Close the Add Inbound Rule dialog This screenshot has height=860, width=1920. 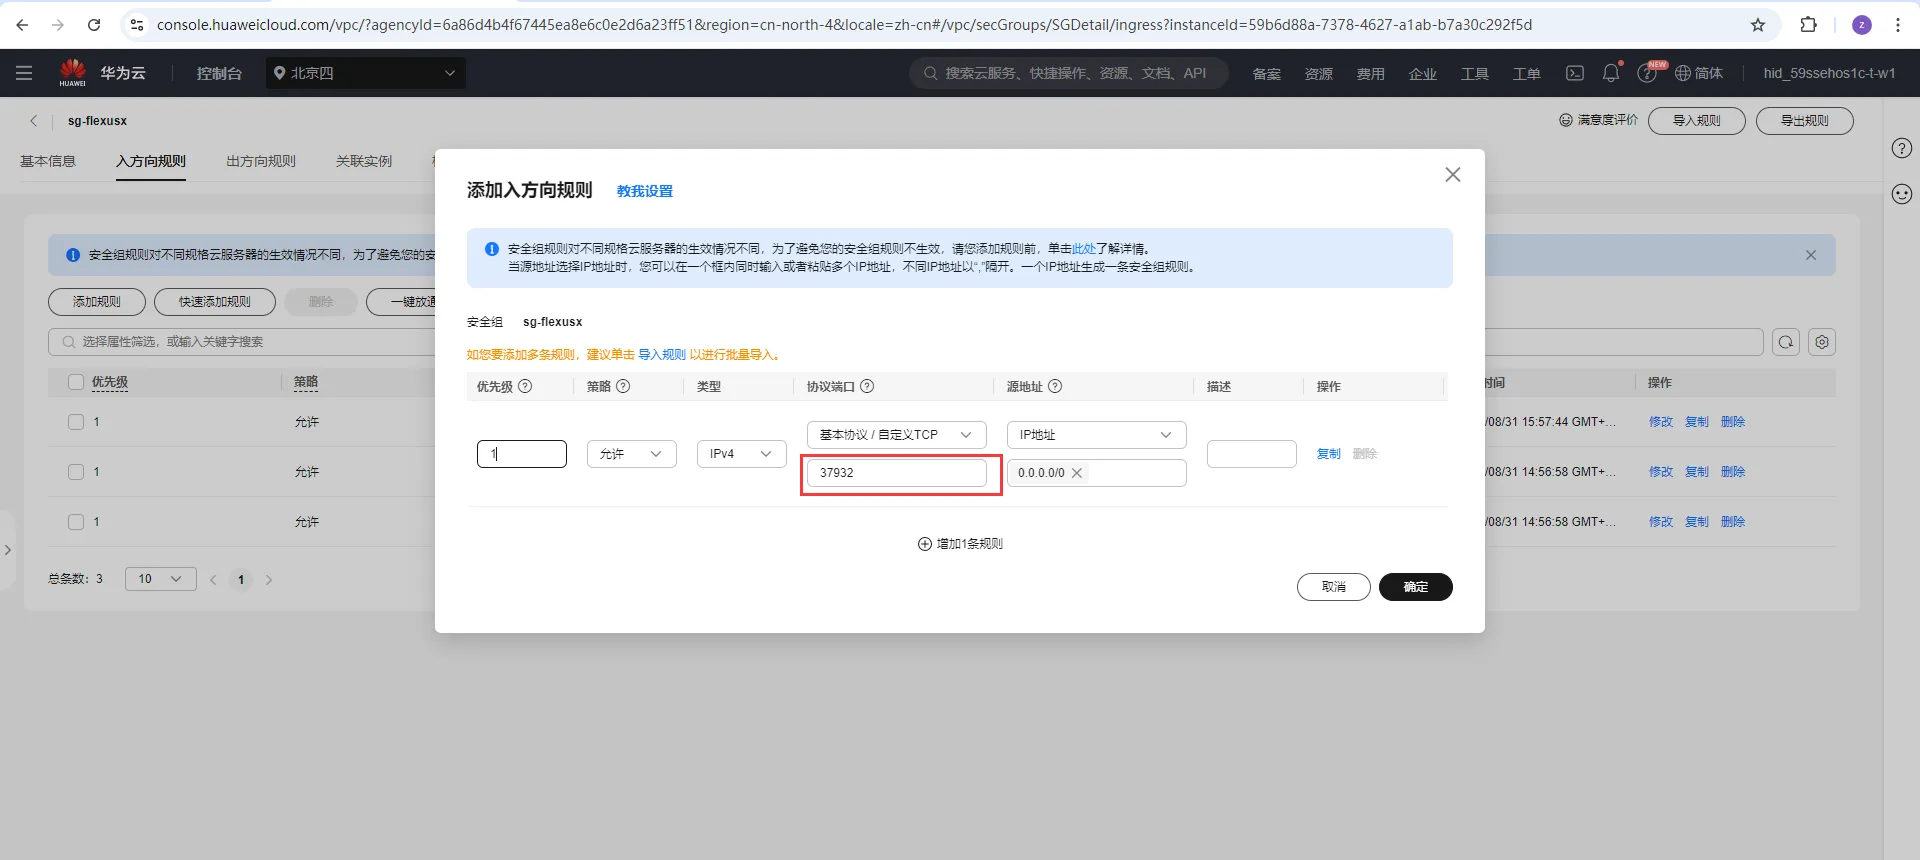coord(1453,175)
